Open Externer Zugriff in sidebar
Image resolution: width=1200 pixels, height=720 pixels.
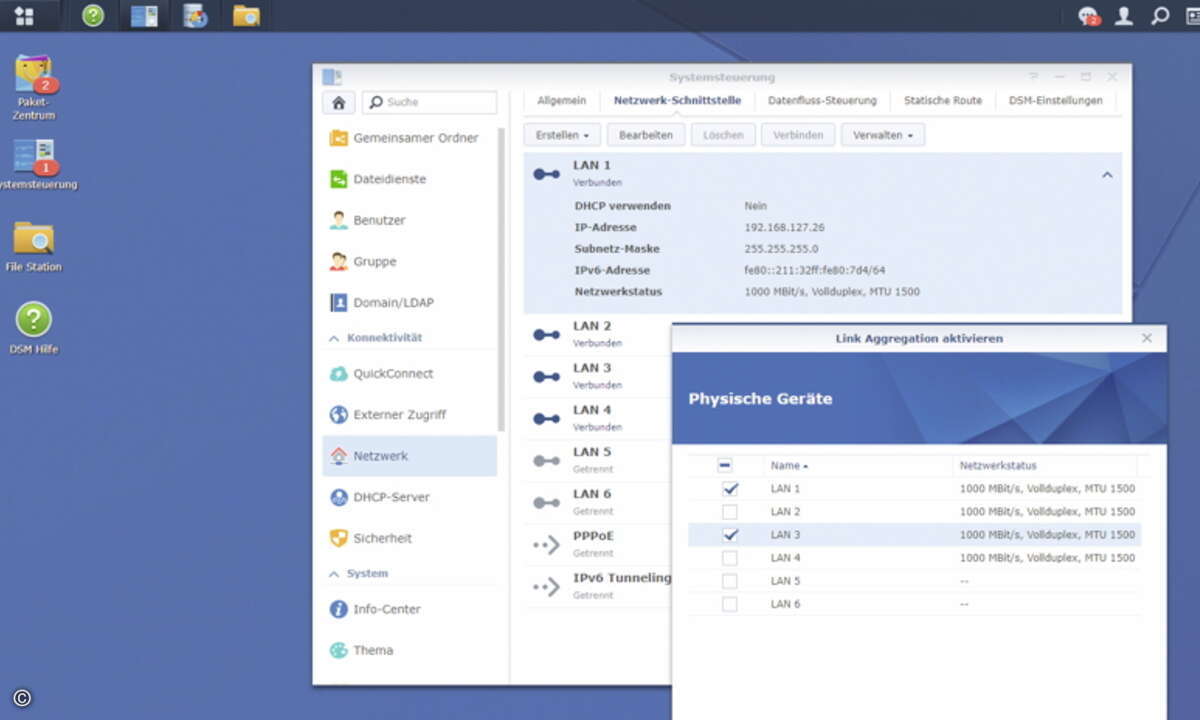point(409,414)
